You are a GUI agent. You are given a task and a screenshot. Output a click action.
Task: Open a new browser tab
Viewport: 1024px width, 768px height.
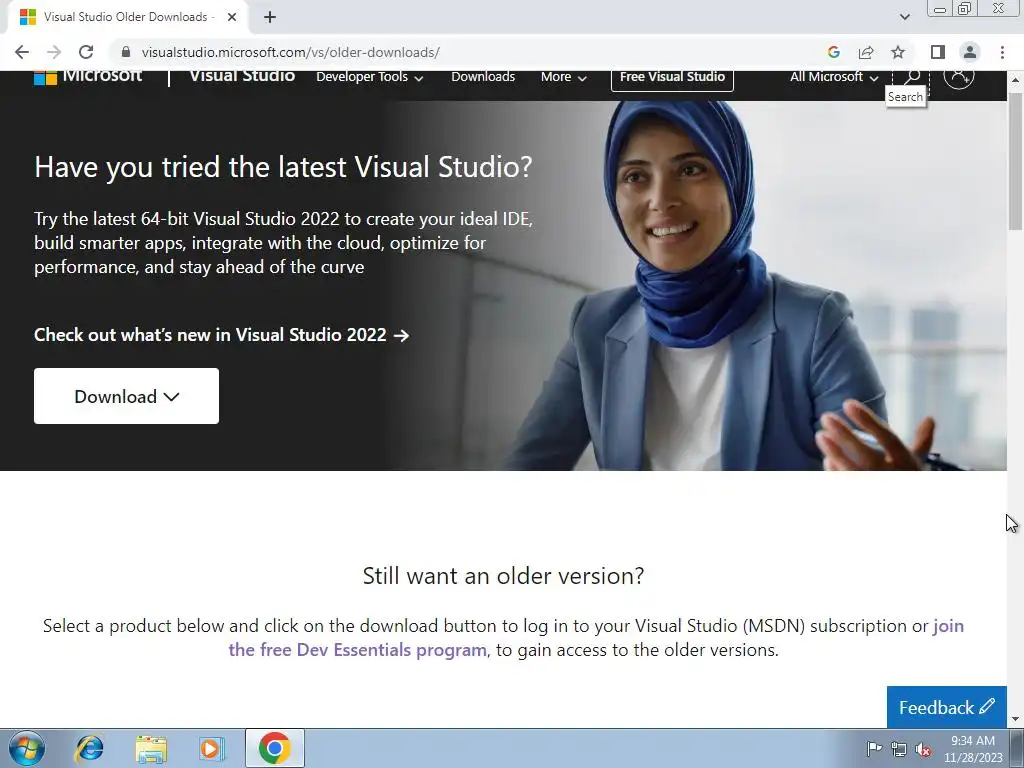(x=270, y=17)
